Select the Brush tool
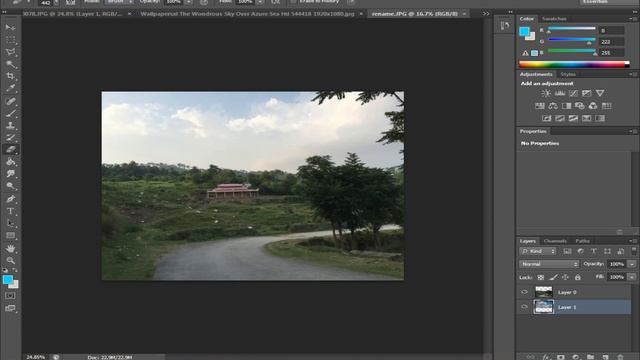 point(11,113)
